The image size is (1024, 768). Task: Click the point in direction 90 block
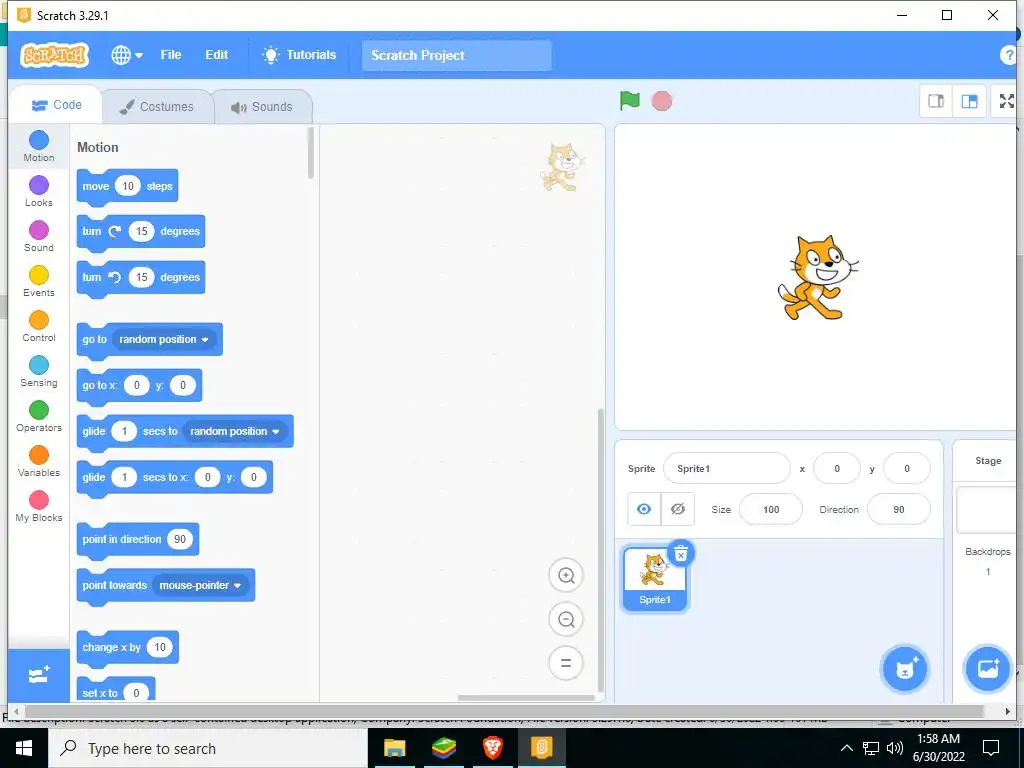click(x=138, y=539)
